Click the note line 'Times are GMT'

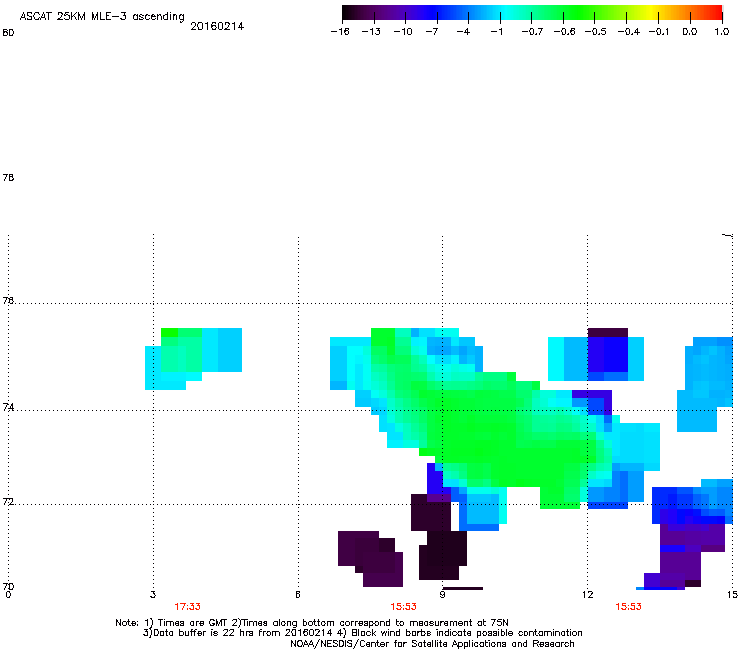tap(193, 623)
